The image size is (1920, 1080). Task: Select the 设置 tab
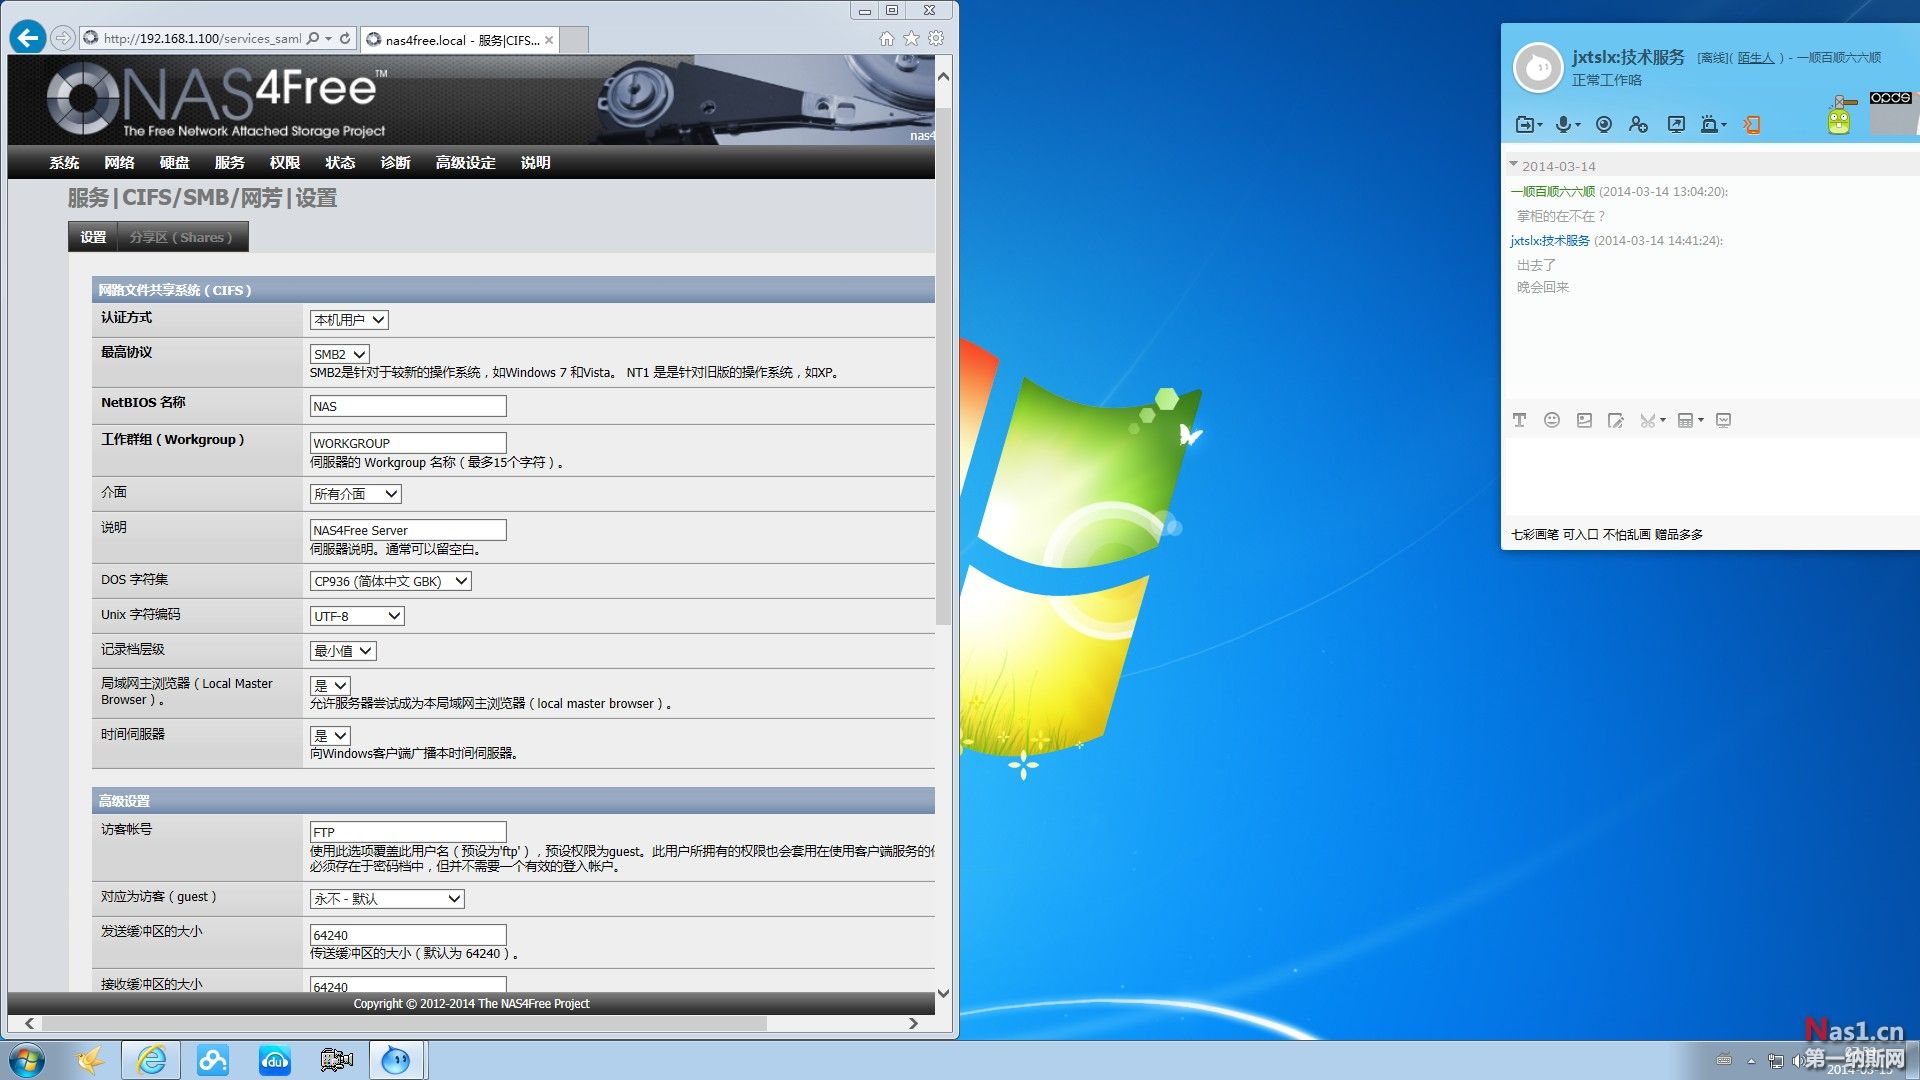point(93,237)
